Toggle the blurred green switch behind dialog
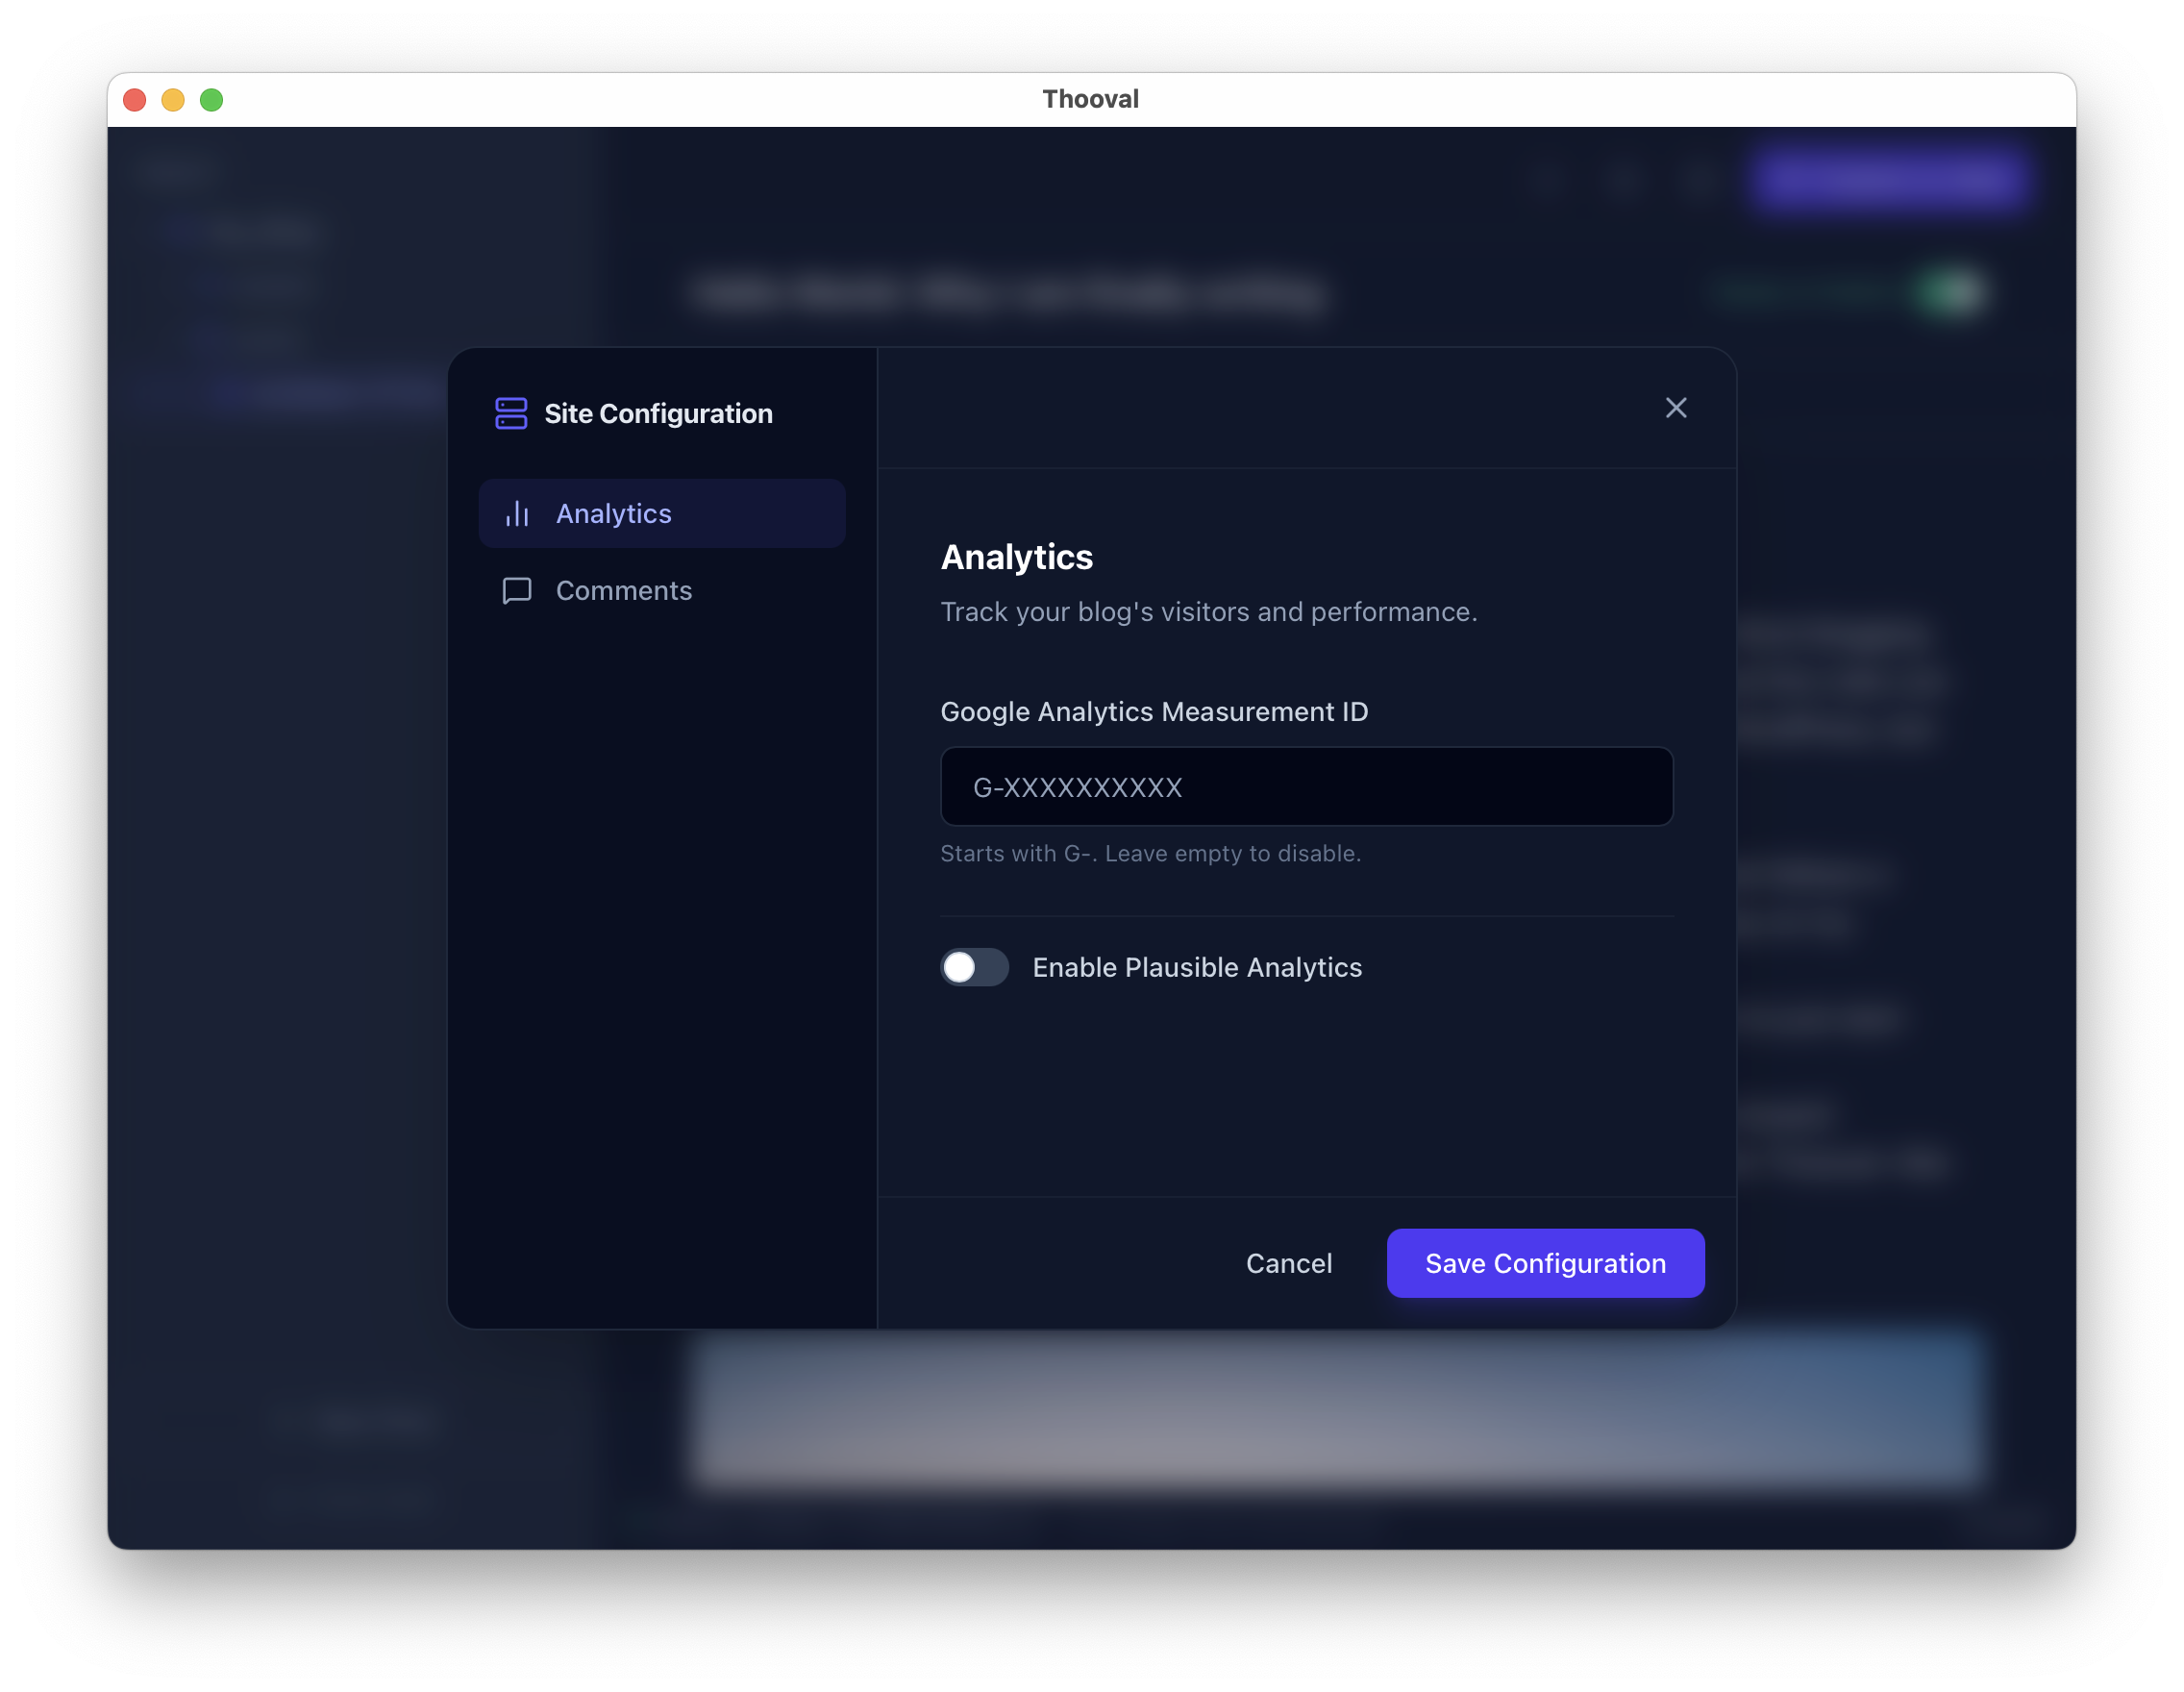Screen dimensions: 2184x1692 (x=1949, y=293)
